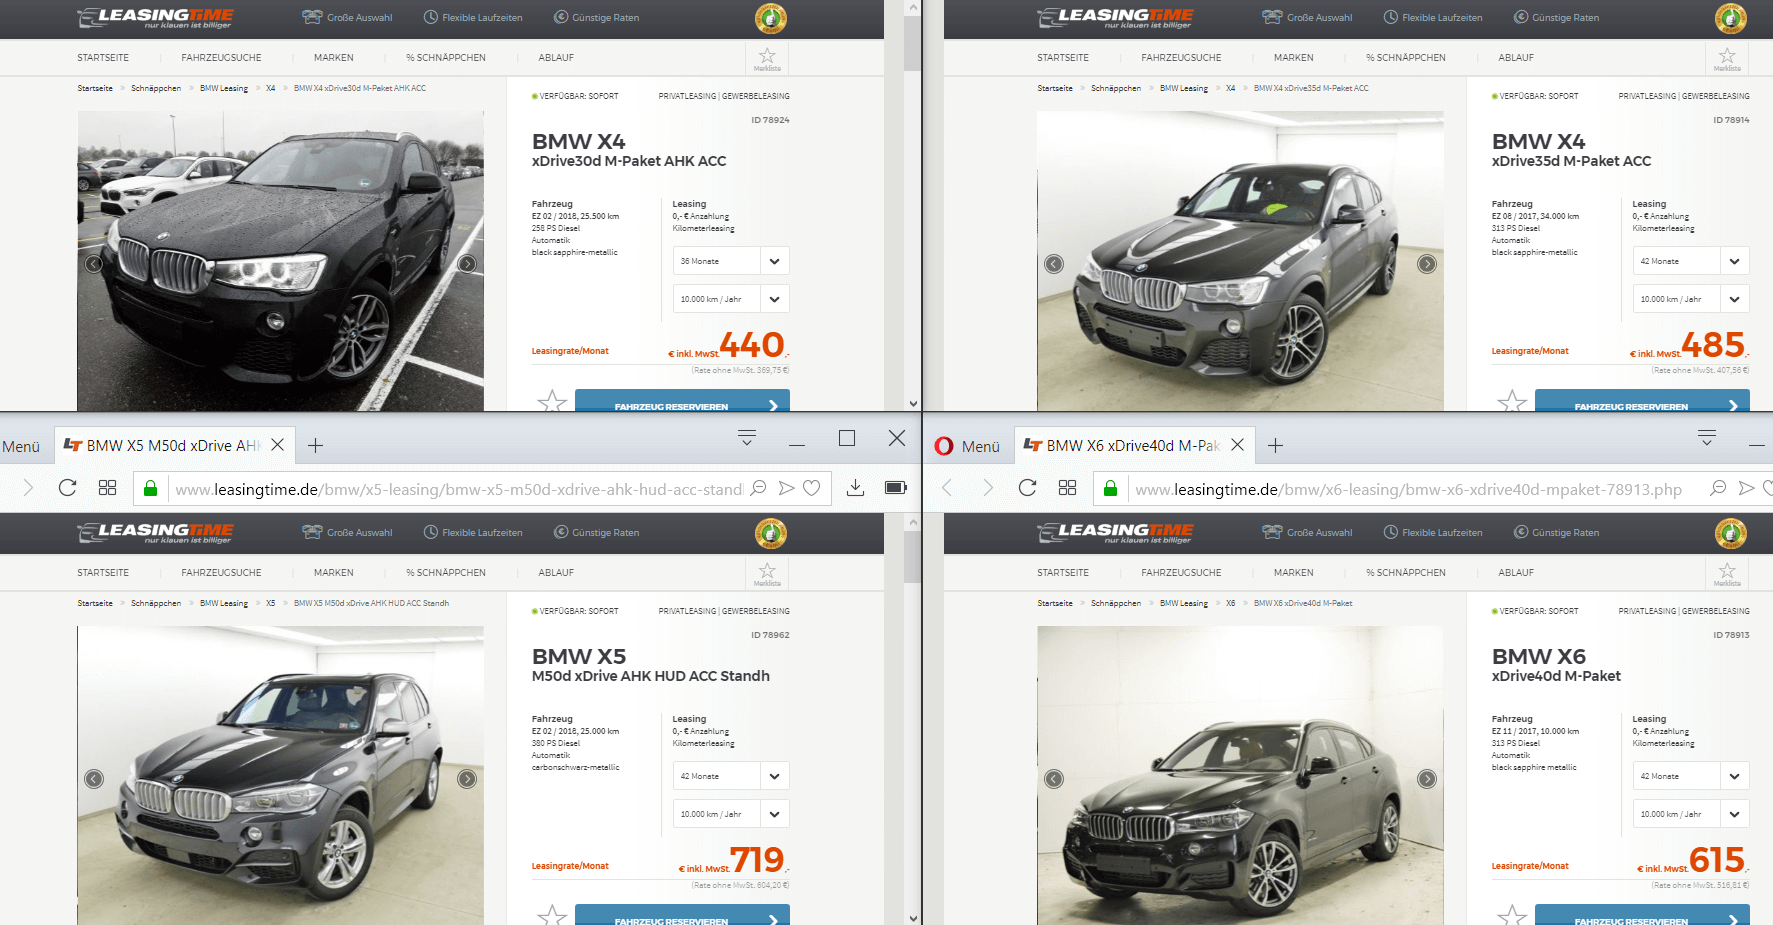Open tab menu icon in BMW X5 browser

tap(746, 437)
